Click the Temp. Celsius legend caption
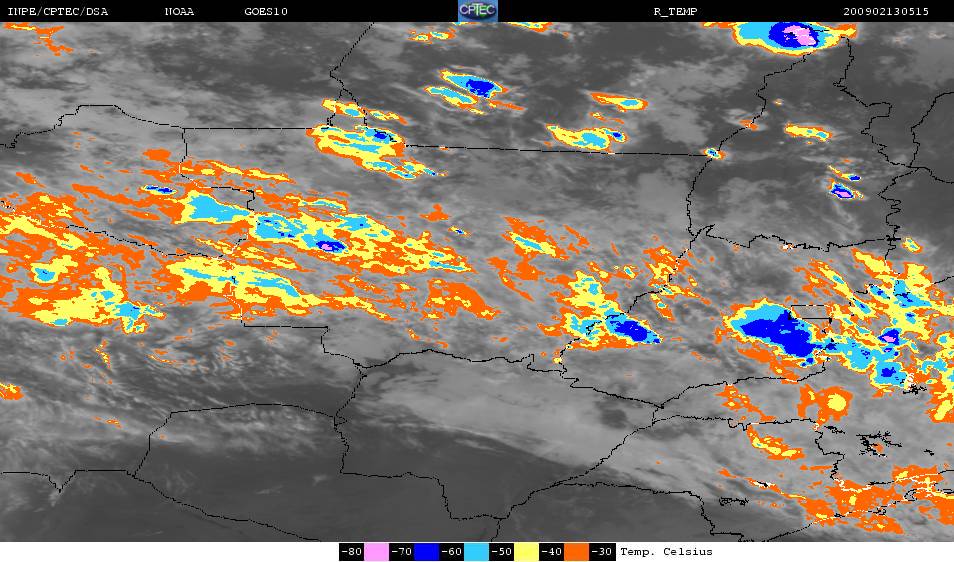This screenshot has height=562, width=954. [x=666, y=552]
